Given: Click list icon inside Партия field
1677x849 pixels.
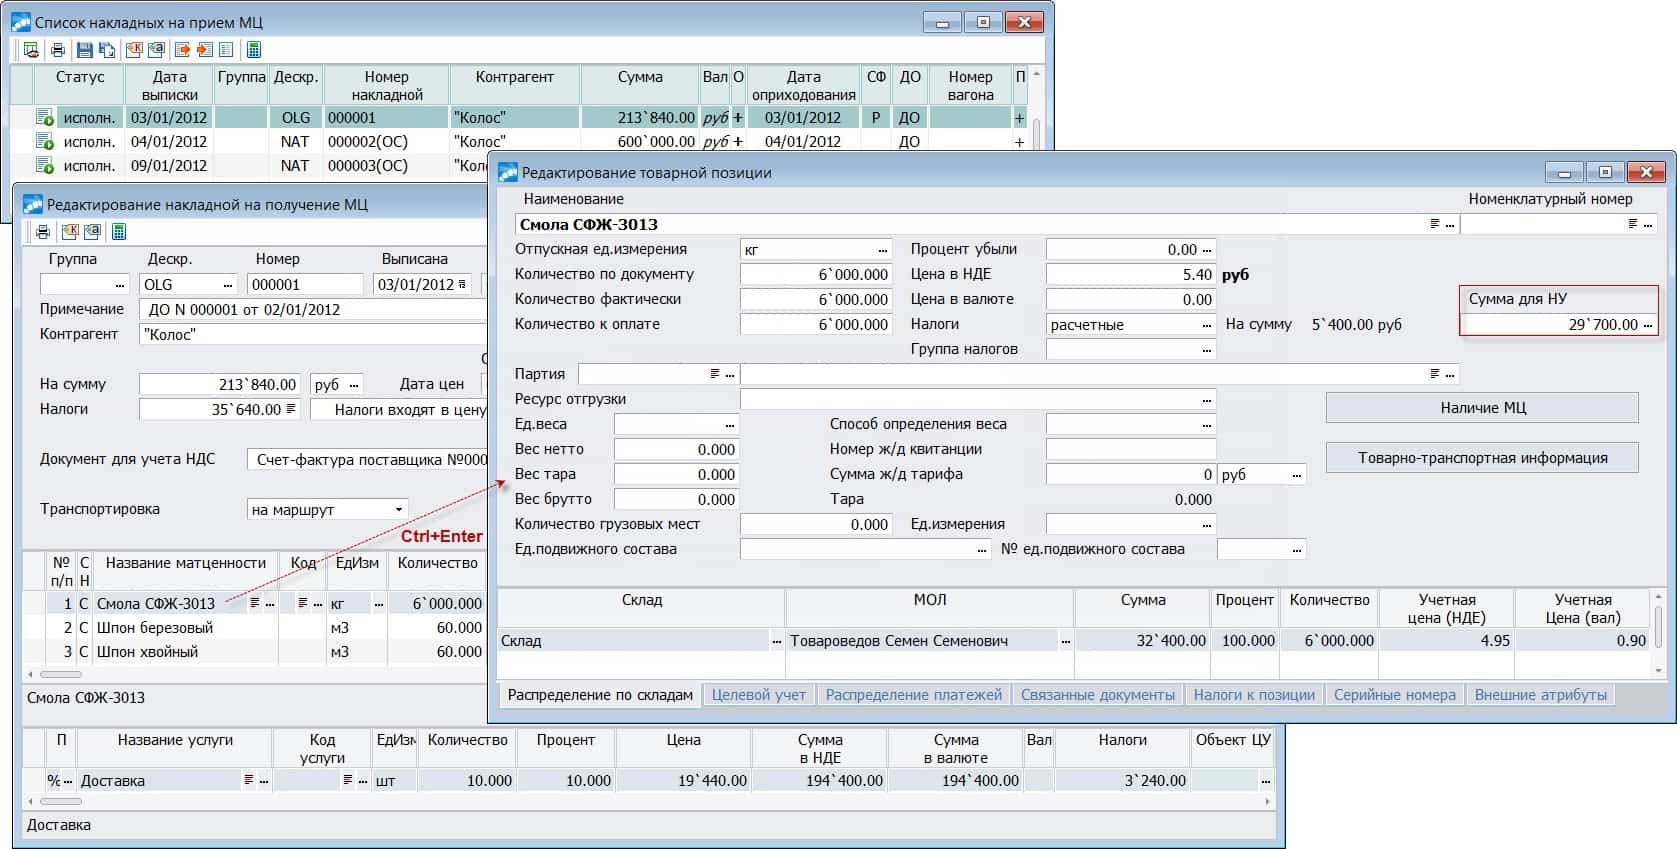Looking at the screenshot, I should point(715,374).
